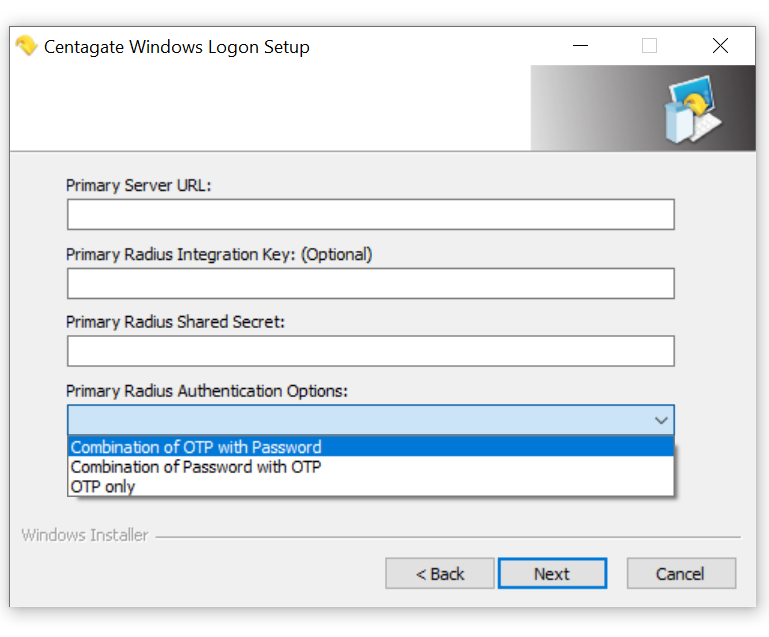
Task: Click the Primary Radius Authentication Options label
Action: coord(206,391)
